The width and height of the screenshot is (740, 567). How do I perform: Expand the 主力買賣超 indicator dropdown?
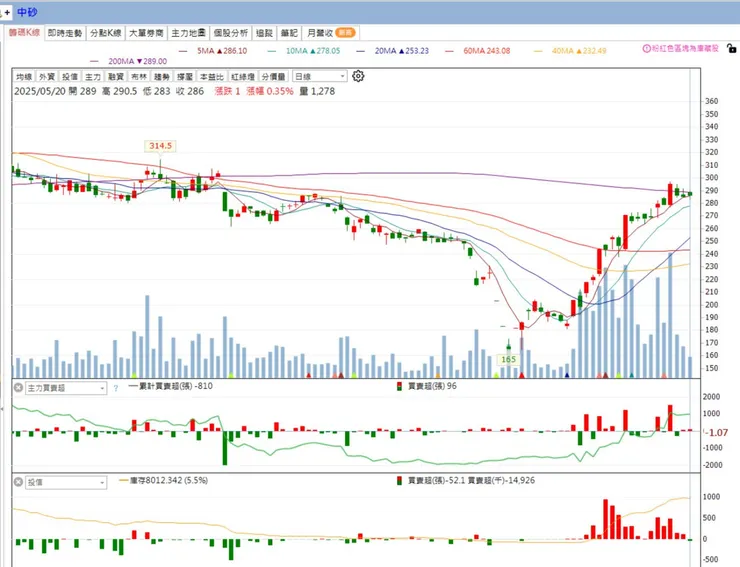(x=66, y=388)
